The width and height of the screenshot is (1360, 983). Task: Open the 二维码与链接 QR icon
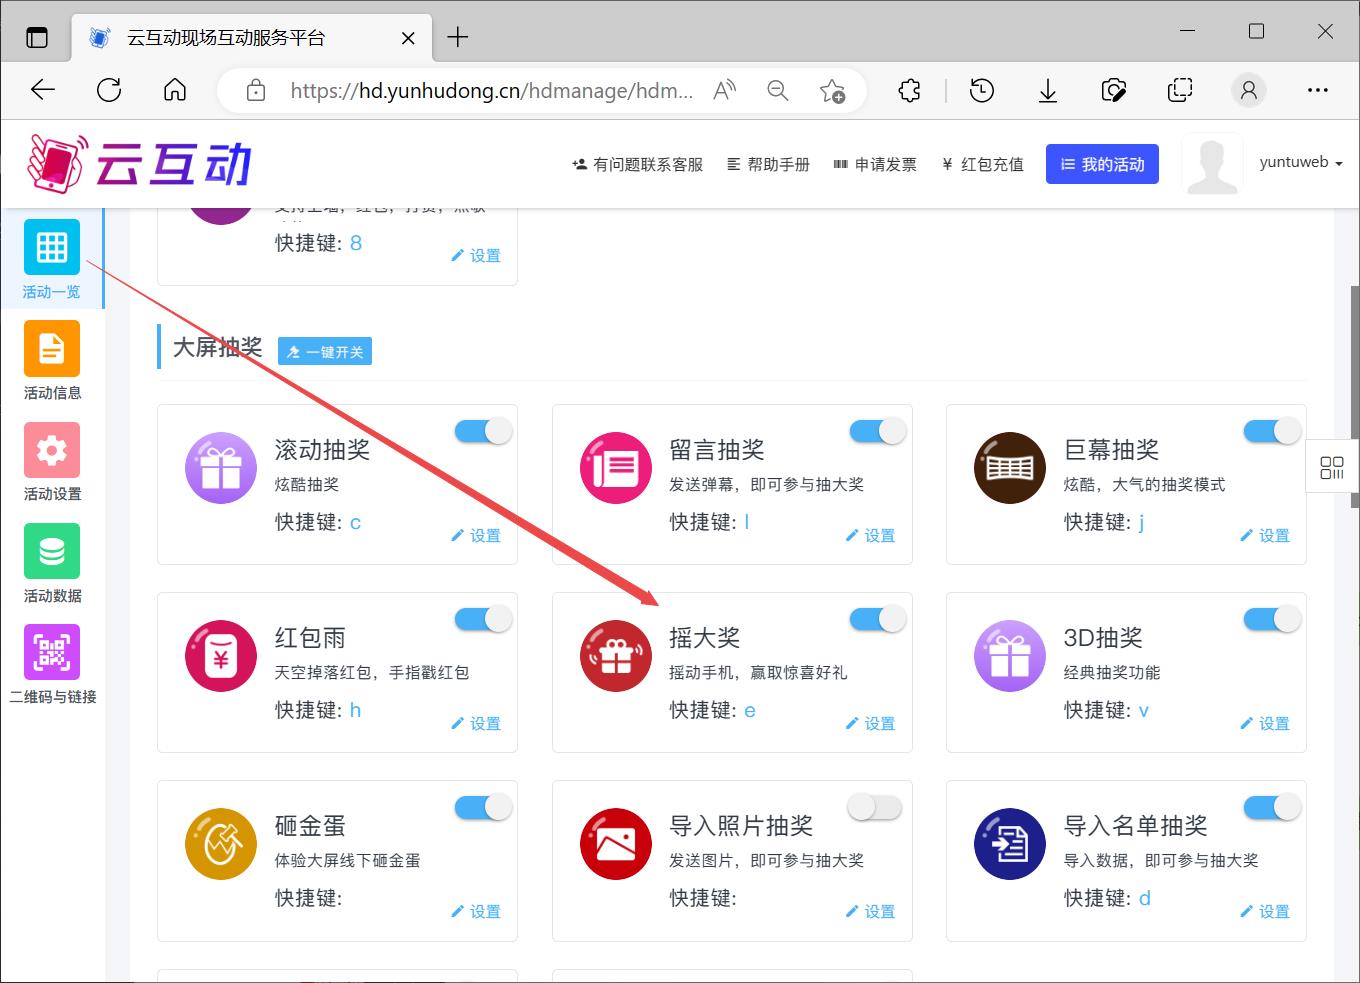coord(52,652)
